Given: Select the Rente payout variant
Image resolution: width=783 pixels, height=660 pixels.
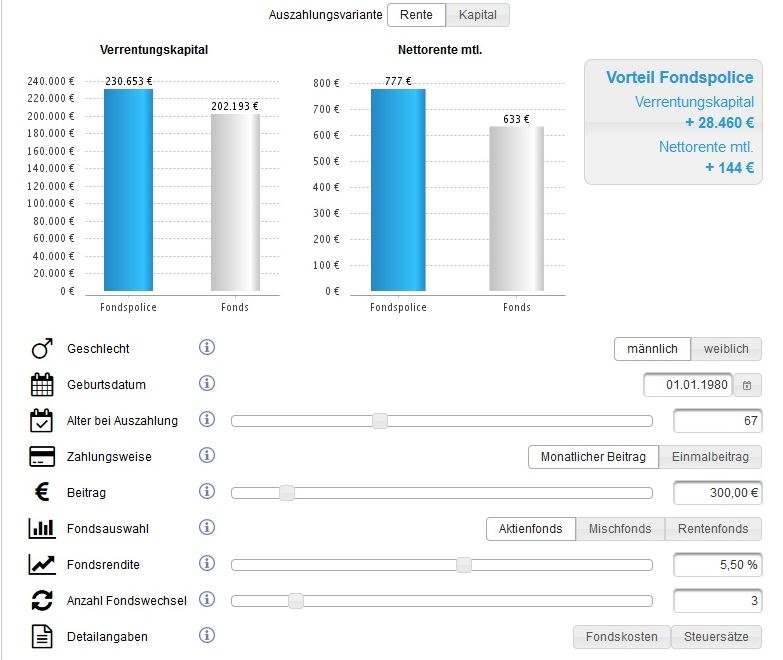Looking at the screenshot, I should pos(416,15).
